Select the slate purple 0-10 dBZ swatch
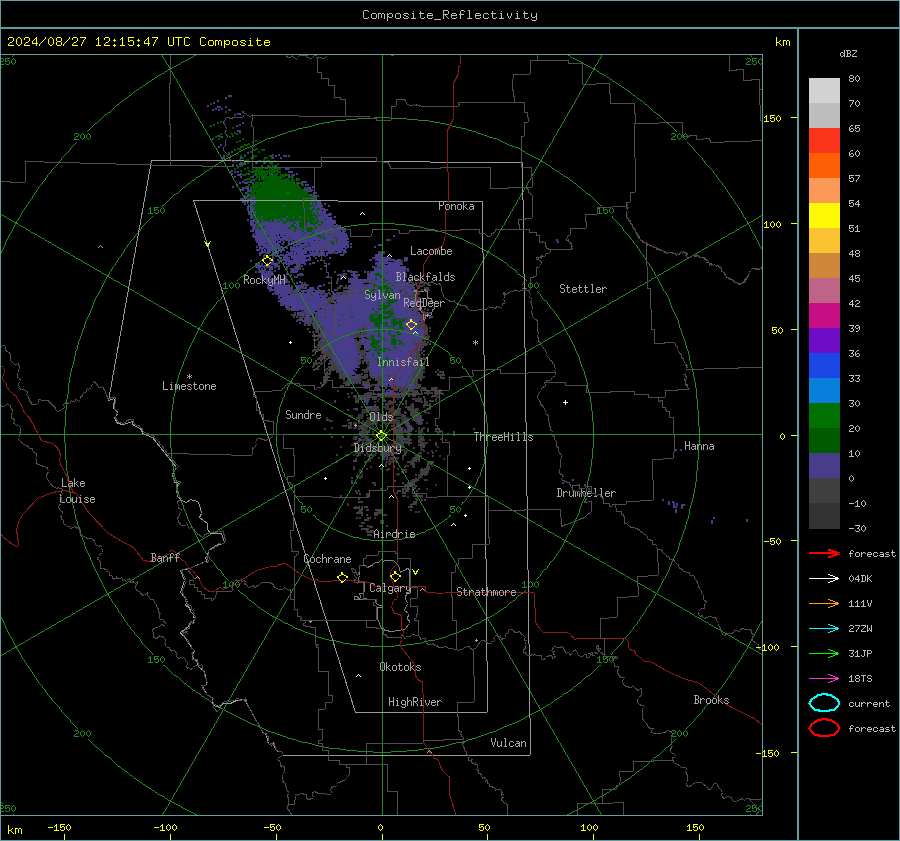 coord(824,465)
